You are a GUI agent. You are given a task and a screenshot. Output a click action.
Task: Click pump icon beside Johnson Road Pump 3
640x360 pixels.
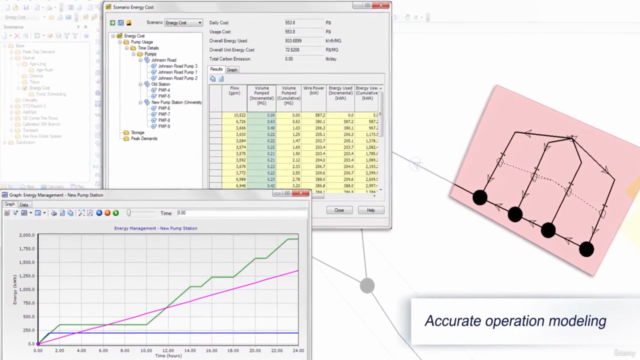[154, 66]
